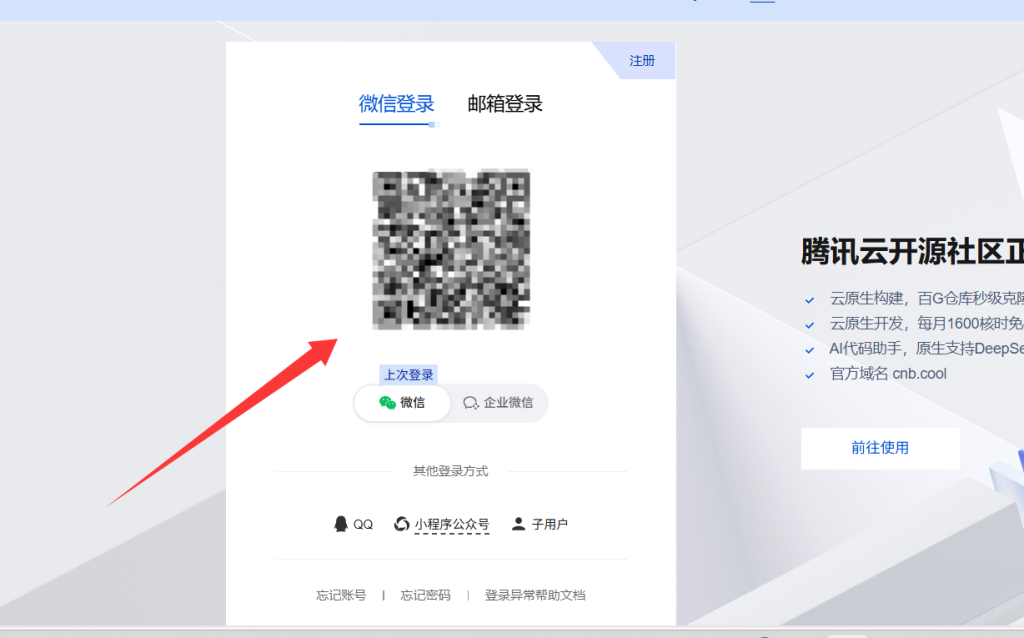Click the checkmark beside 云原生开发

click(809, 324)
